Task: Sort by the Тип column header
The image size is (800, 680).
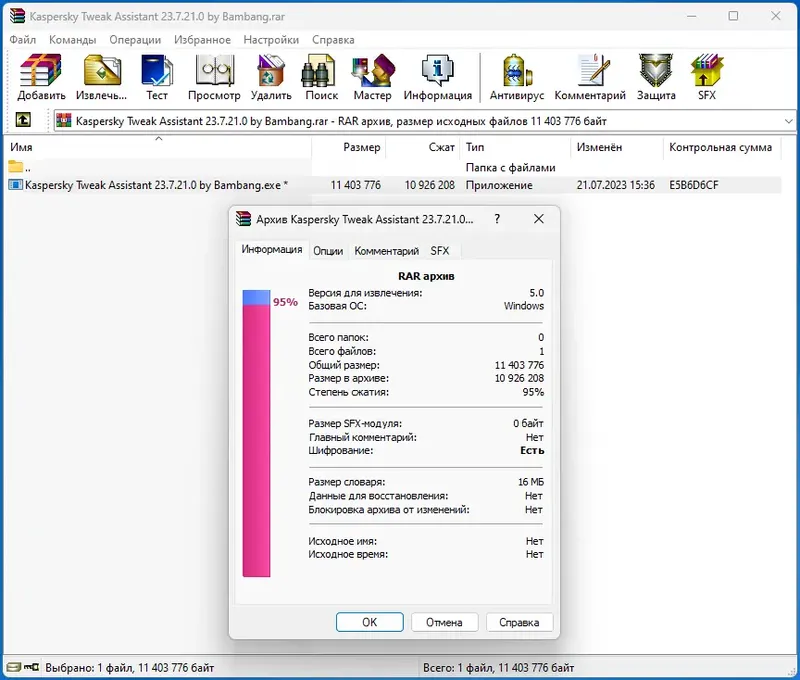Action: [515, 147]
